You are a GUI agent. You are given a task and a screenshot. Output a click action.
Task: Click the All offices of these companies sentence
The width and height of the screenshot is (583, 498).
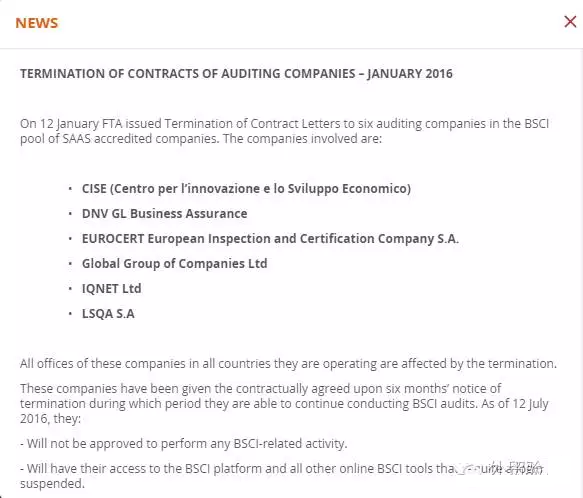point(289,363)
